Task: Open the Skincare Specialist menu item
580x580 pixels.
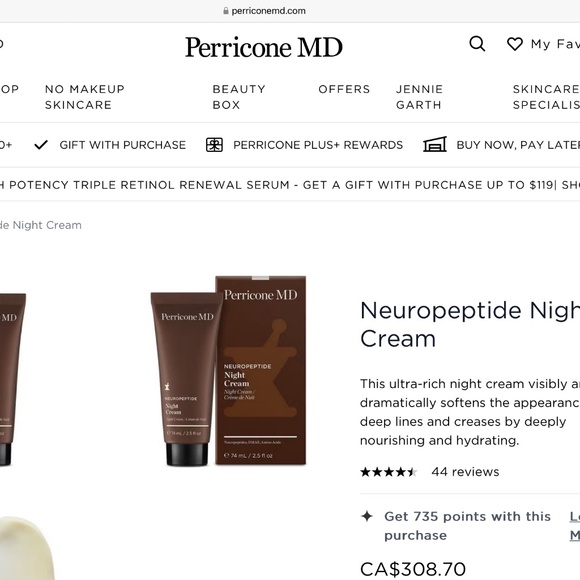Action: click(546, 97)
